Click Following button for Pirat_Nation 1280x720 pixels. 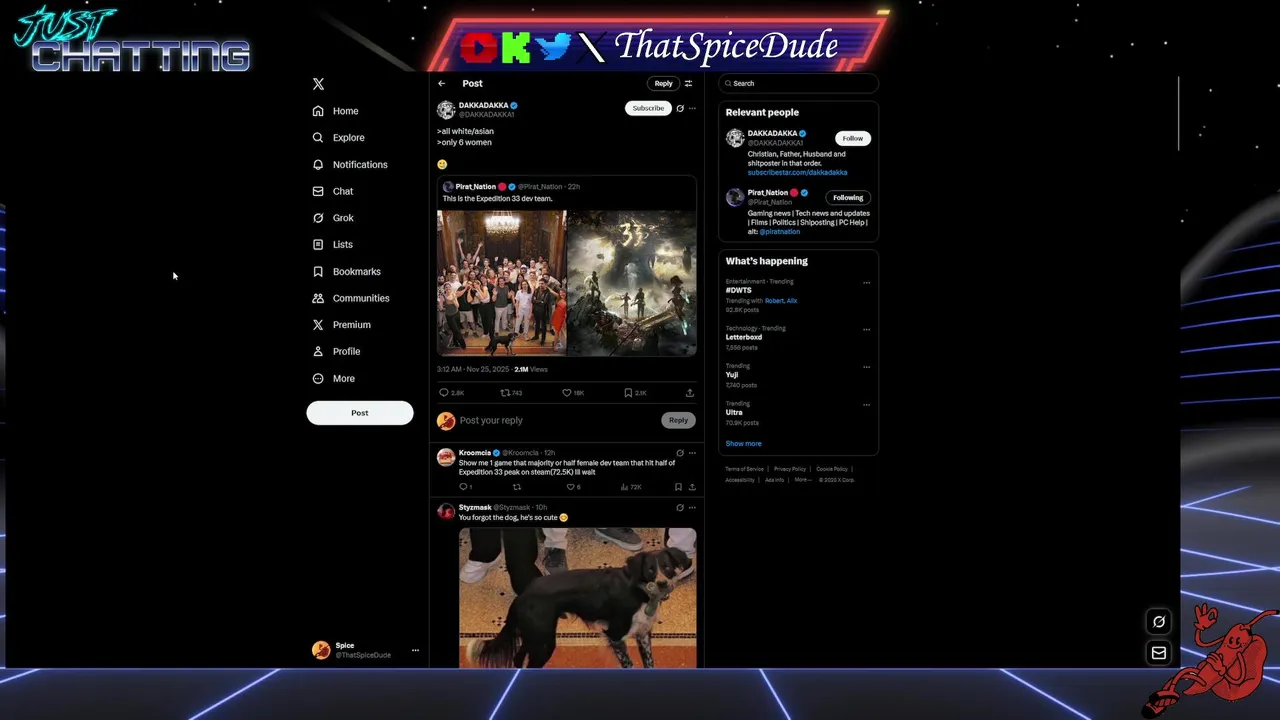(848, 198)
